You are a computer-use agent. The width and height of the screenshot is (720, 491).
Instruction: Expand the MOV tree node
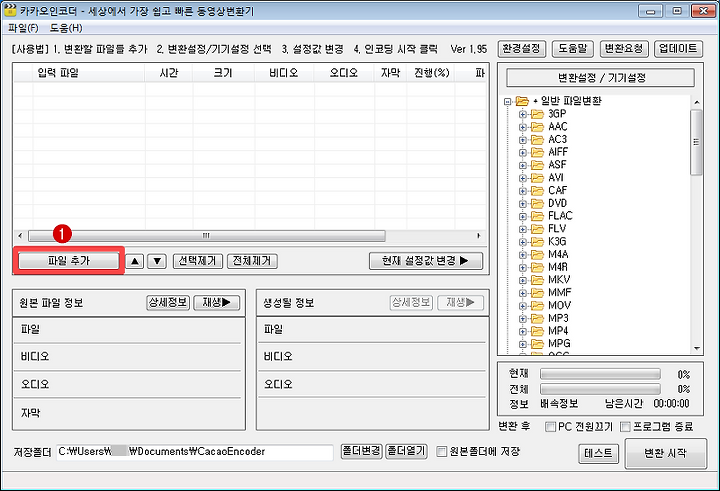pos(523,306)
